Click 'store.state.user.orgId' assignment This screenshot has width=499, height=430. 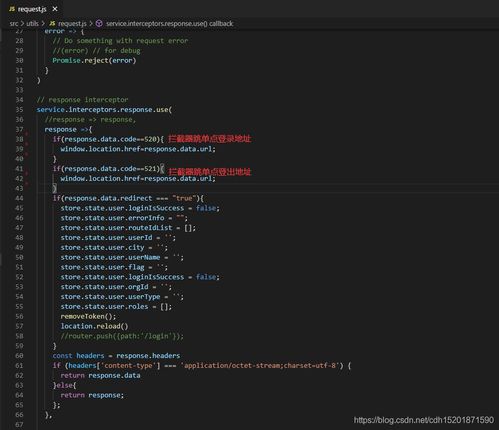[x=116, y=287]
